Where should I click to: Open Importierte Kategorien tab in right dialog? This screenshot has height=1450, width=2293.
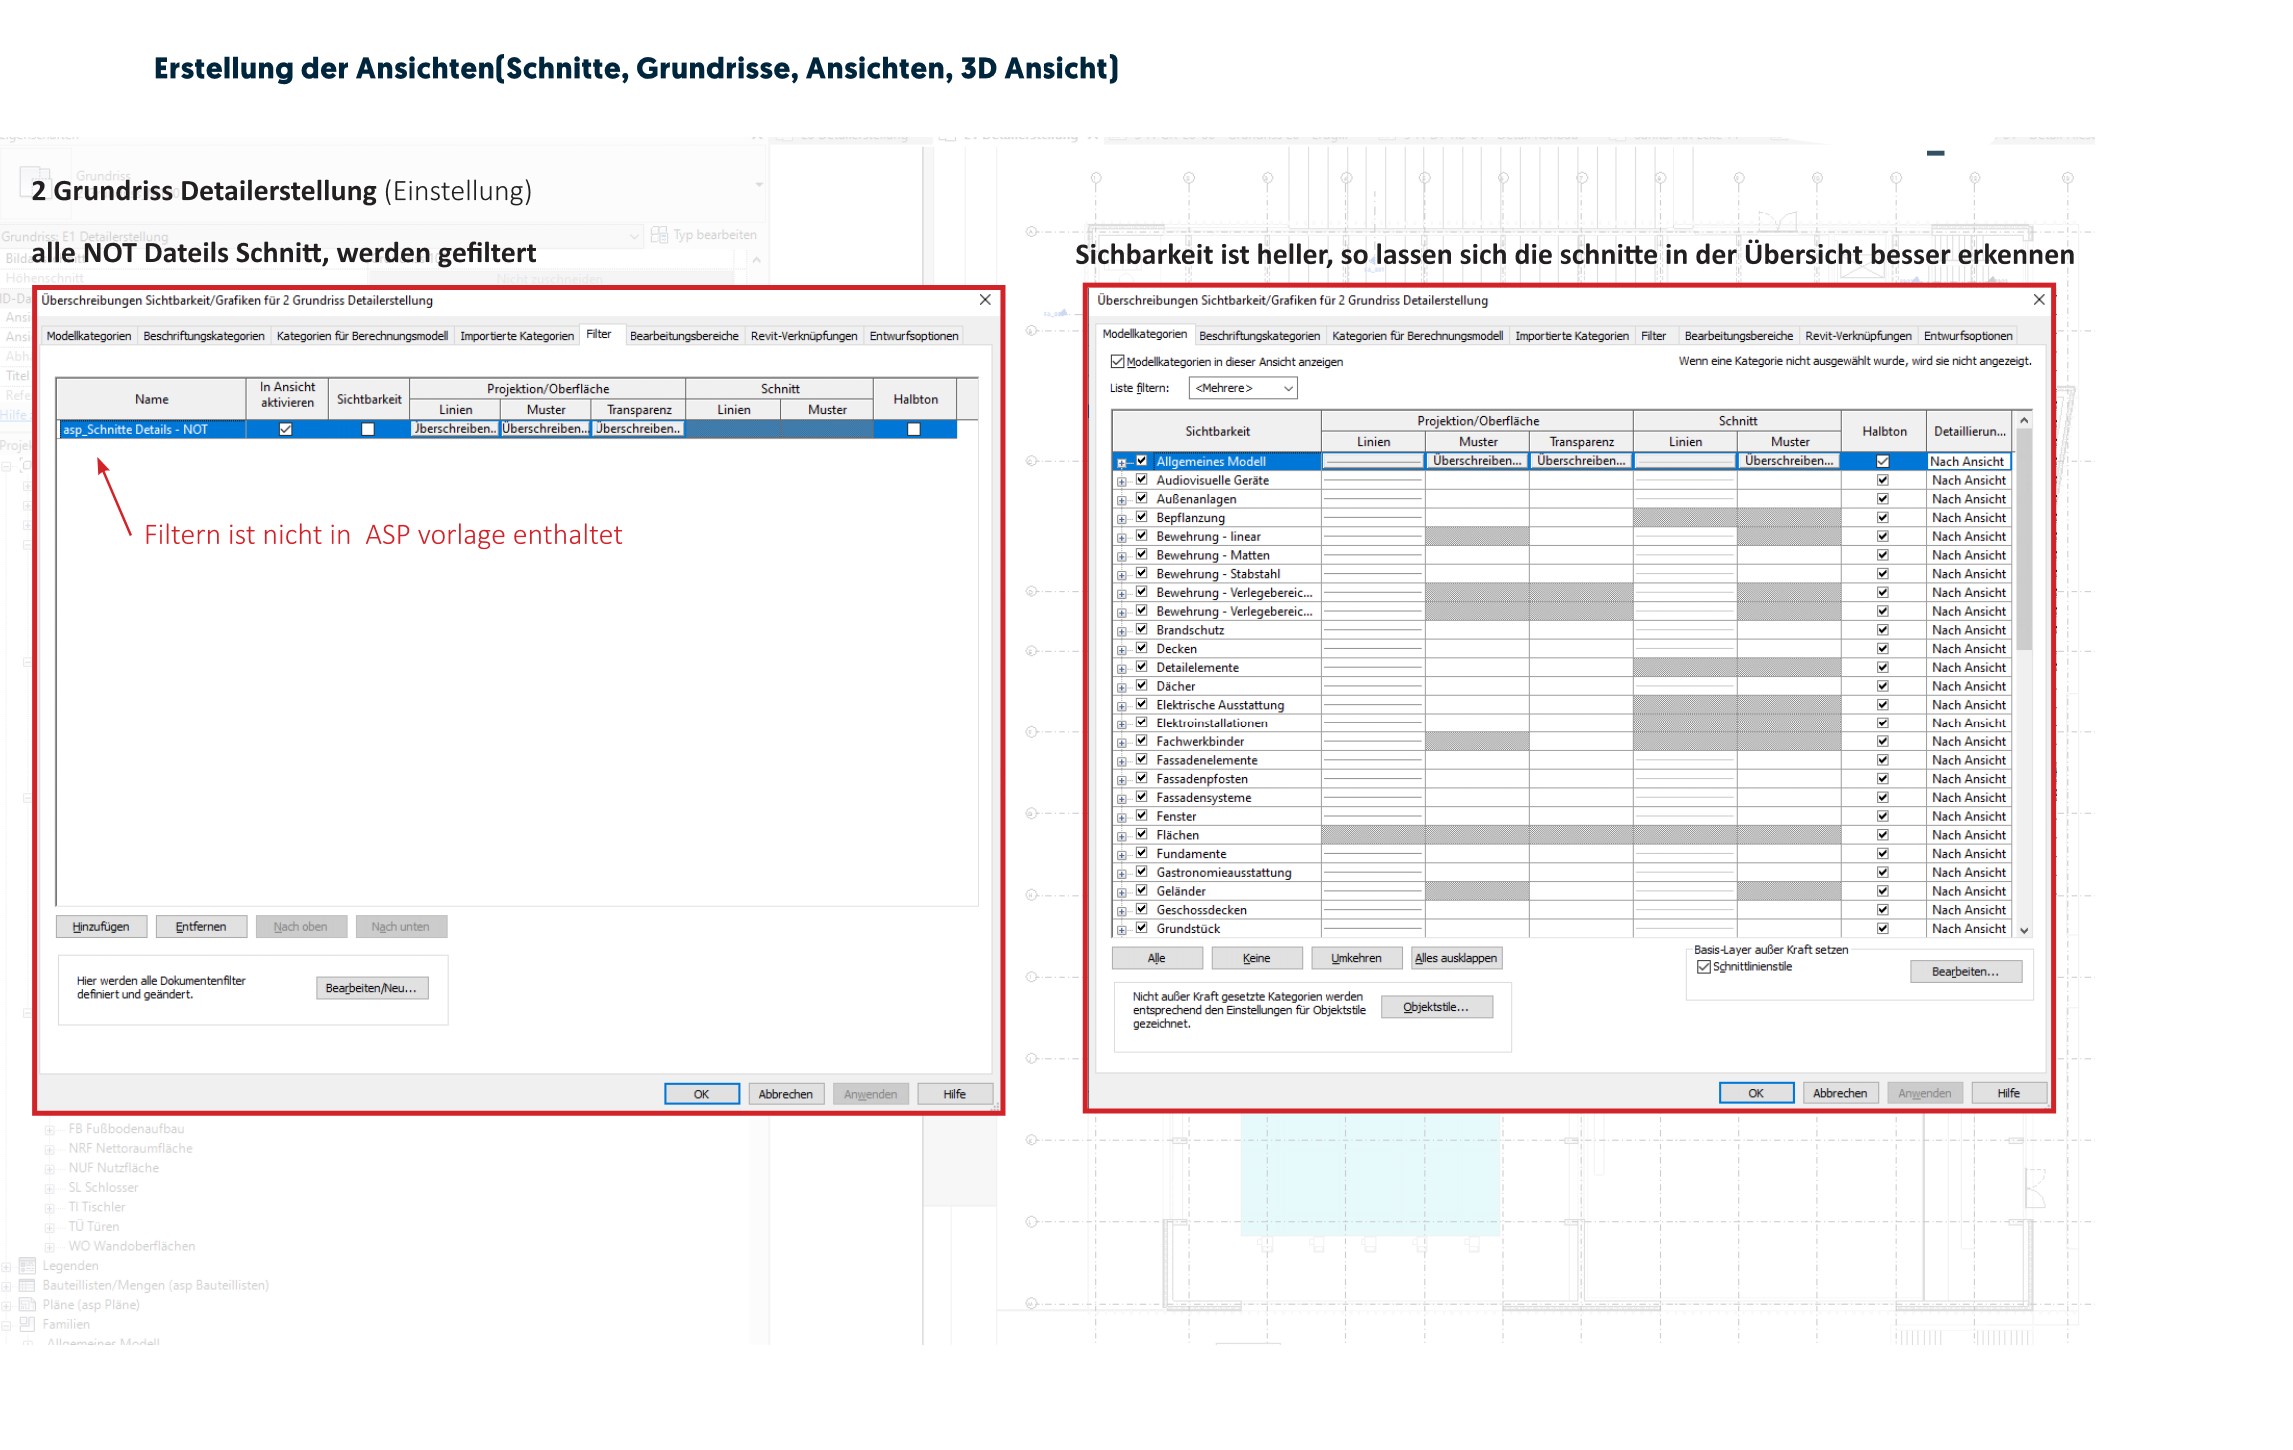[1572, 336]
